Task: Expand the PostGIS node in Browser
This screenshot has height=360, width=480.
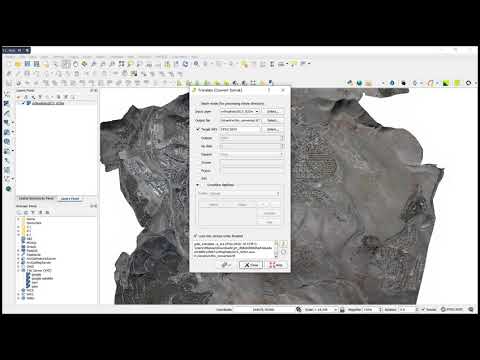Action: pyautogui.click(x=18, y=251)
